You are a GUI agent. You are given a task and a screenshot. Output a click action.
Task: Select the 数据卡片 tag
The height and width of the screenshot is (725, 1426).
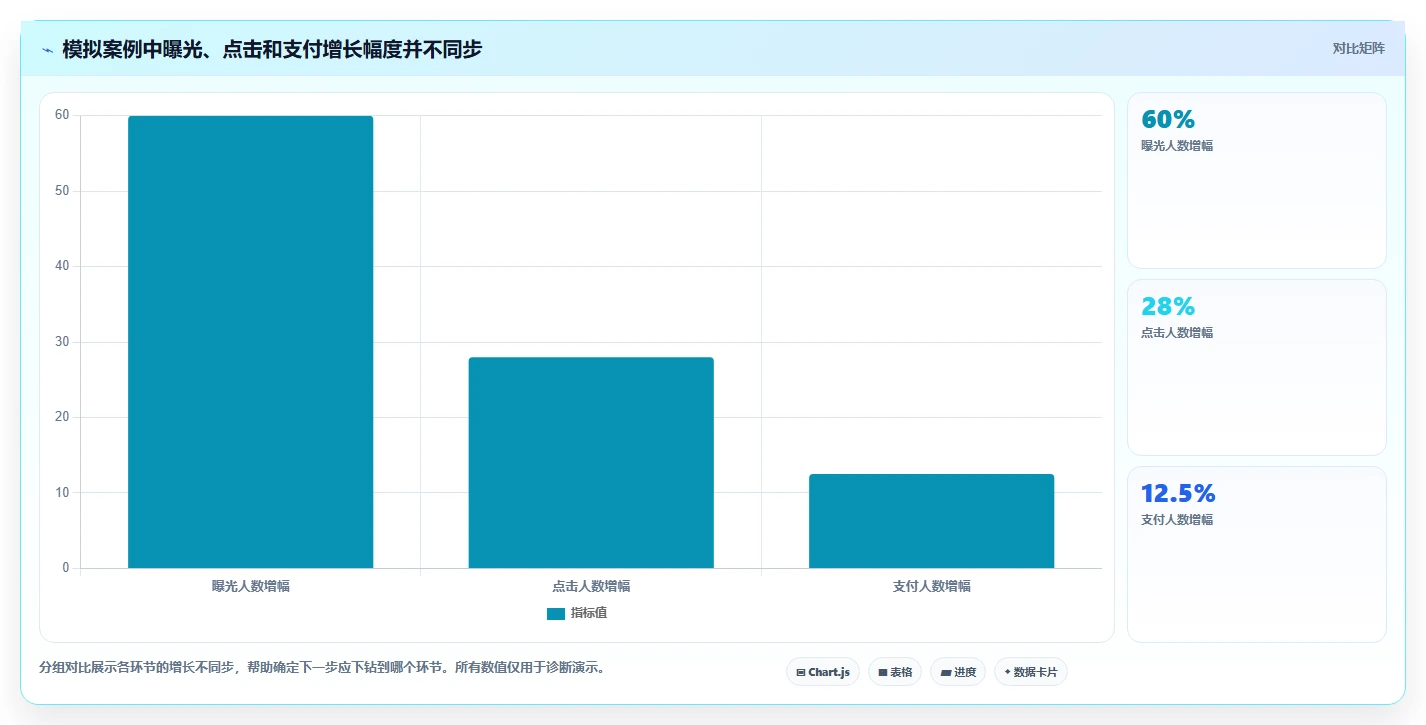coord(1030,672)
